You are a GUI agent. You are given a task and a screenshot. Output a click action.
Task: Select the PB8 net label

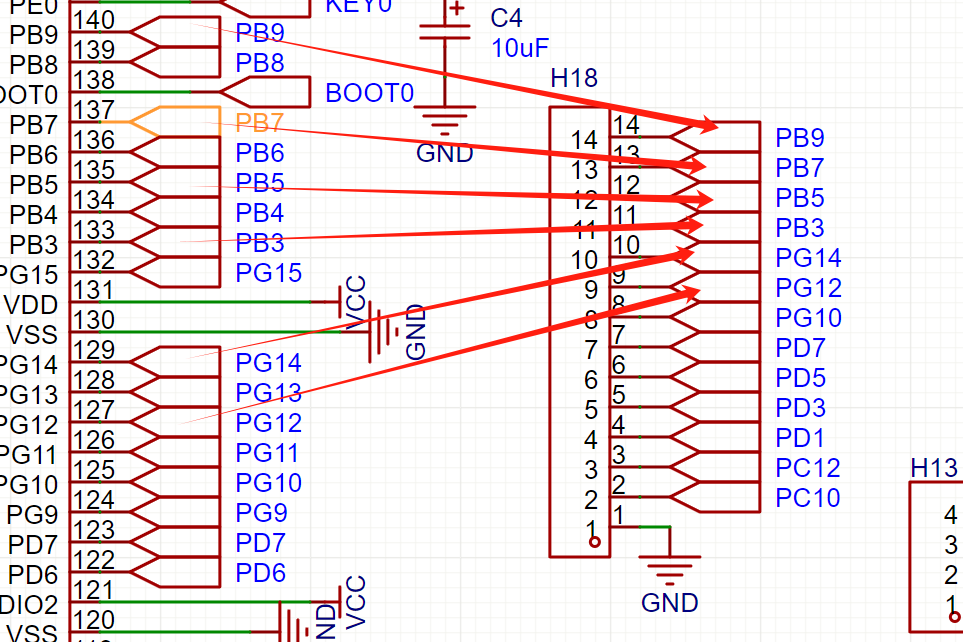260,63
